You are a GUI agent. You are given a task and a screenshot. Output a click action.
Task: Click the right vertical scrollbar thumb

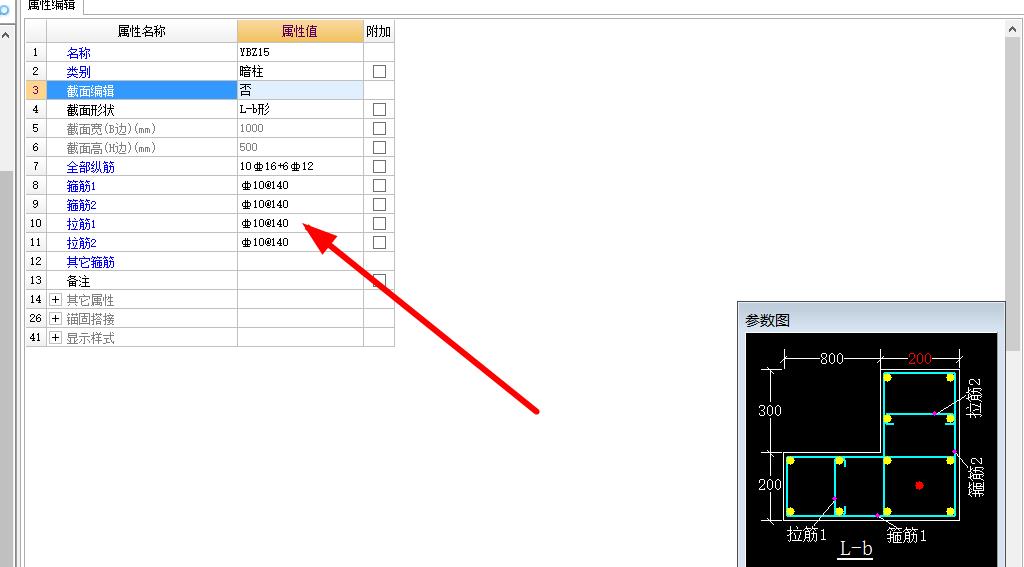pos(1014,193)
